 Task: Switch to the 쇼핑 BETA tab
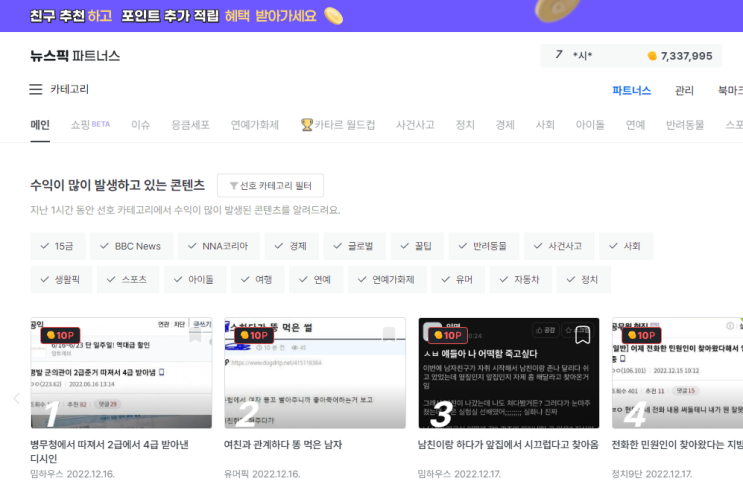pos(90,125)
